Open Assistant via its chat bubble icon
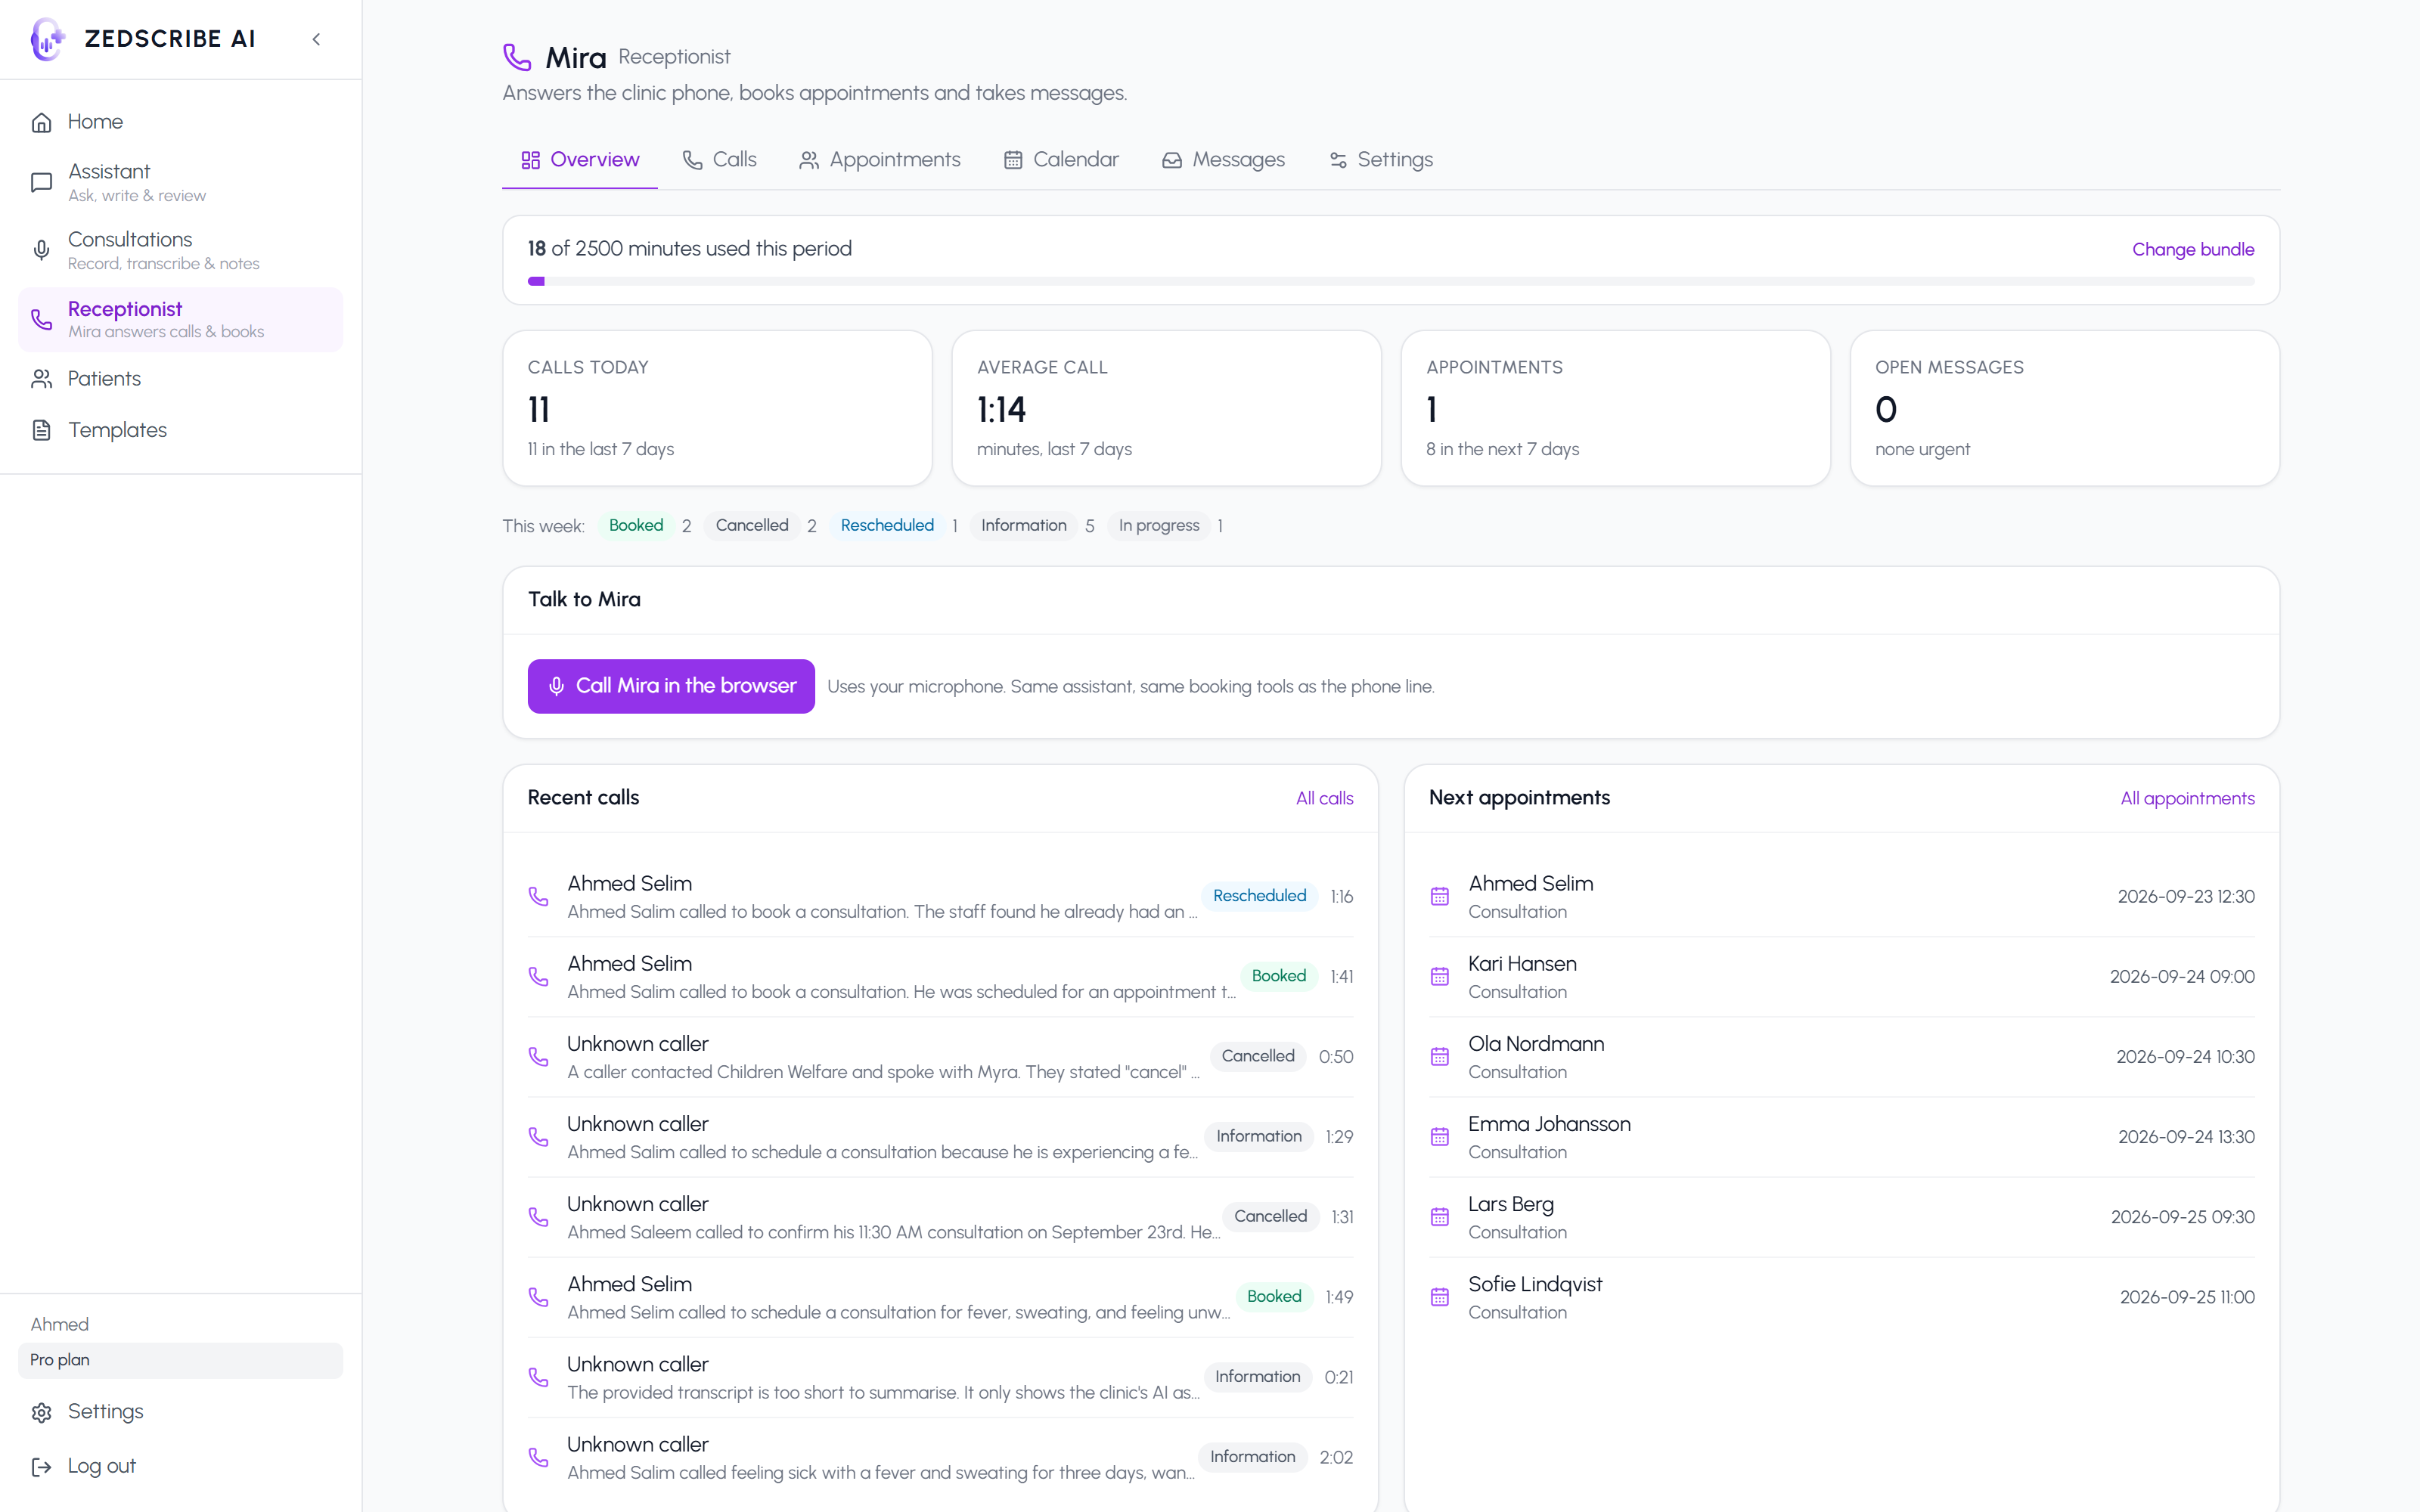 41,182
